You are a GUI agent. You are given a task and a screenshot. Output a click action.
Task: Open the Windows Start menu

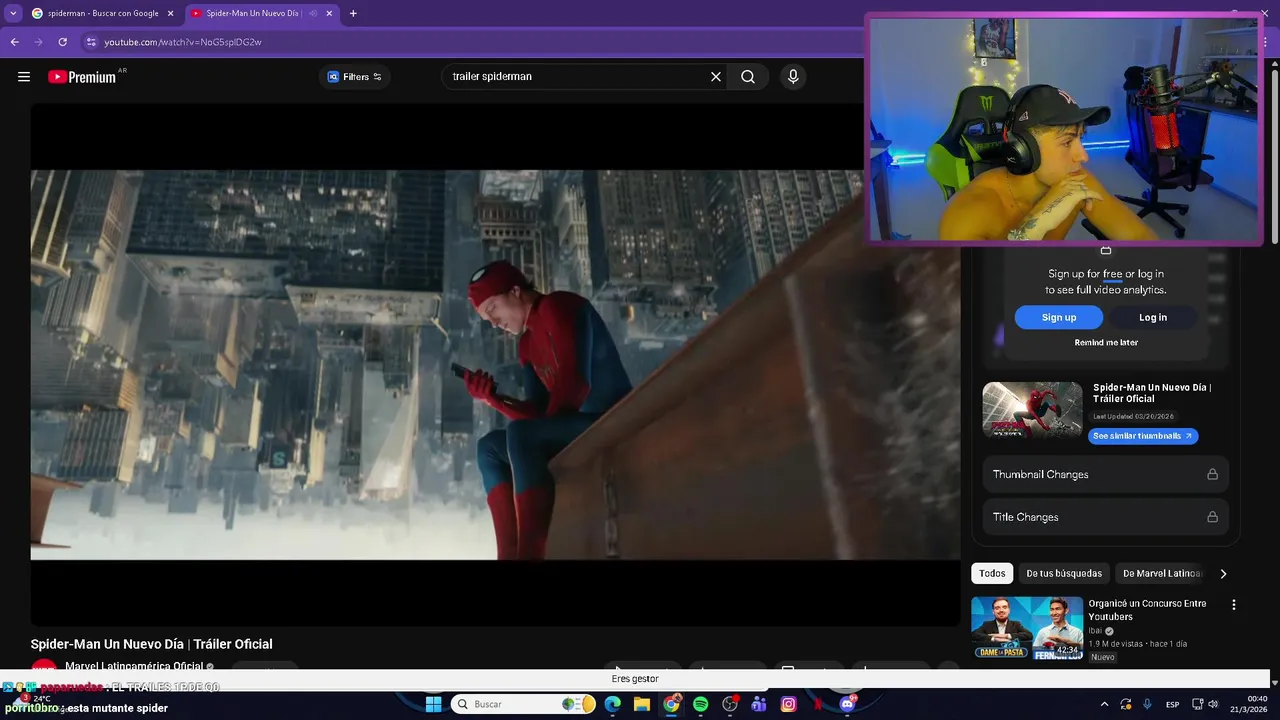coord(433,704)
